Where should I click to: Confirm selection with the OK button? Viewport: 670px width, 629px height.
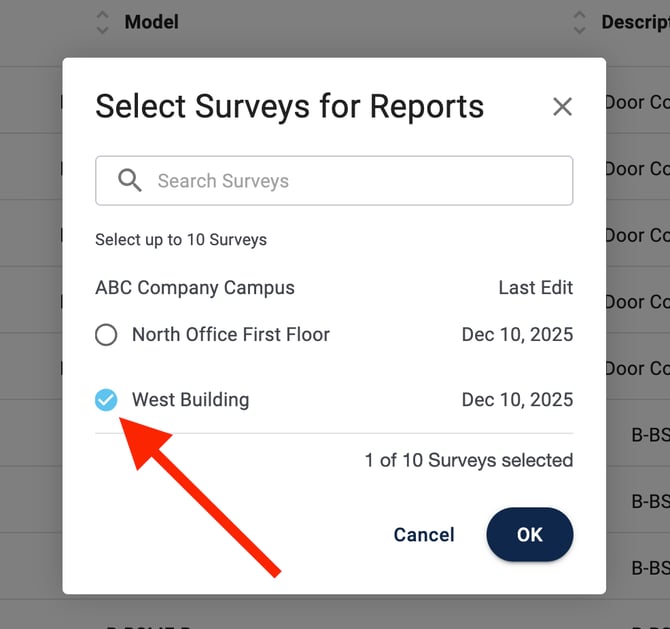coord(529,535)
